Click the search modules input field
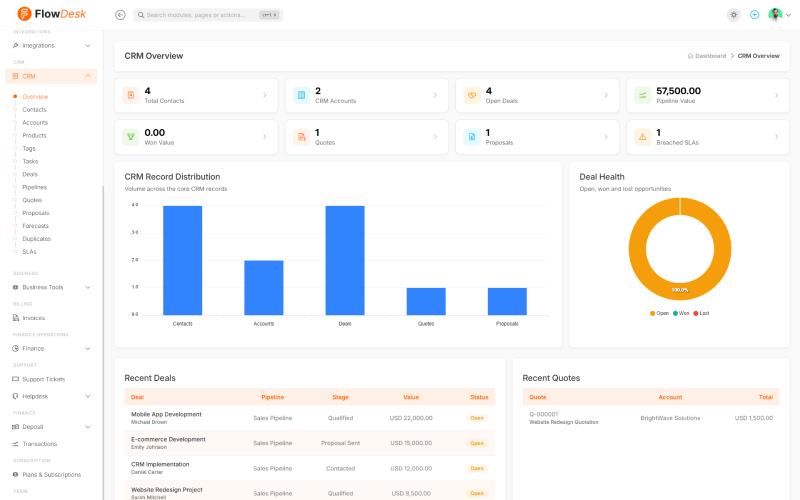800x500 pixels. (x=208, y=15)
